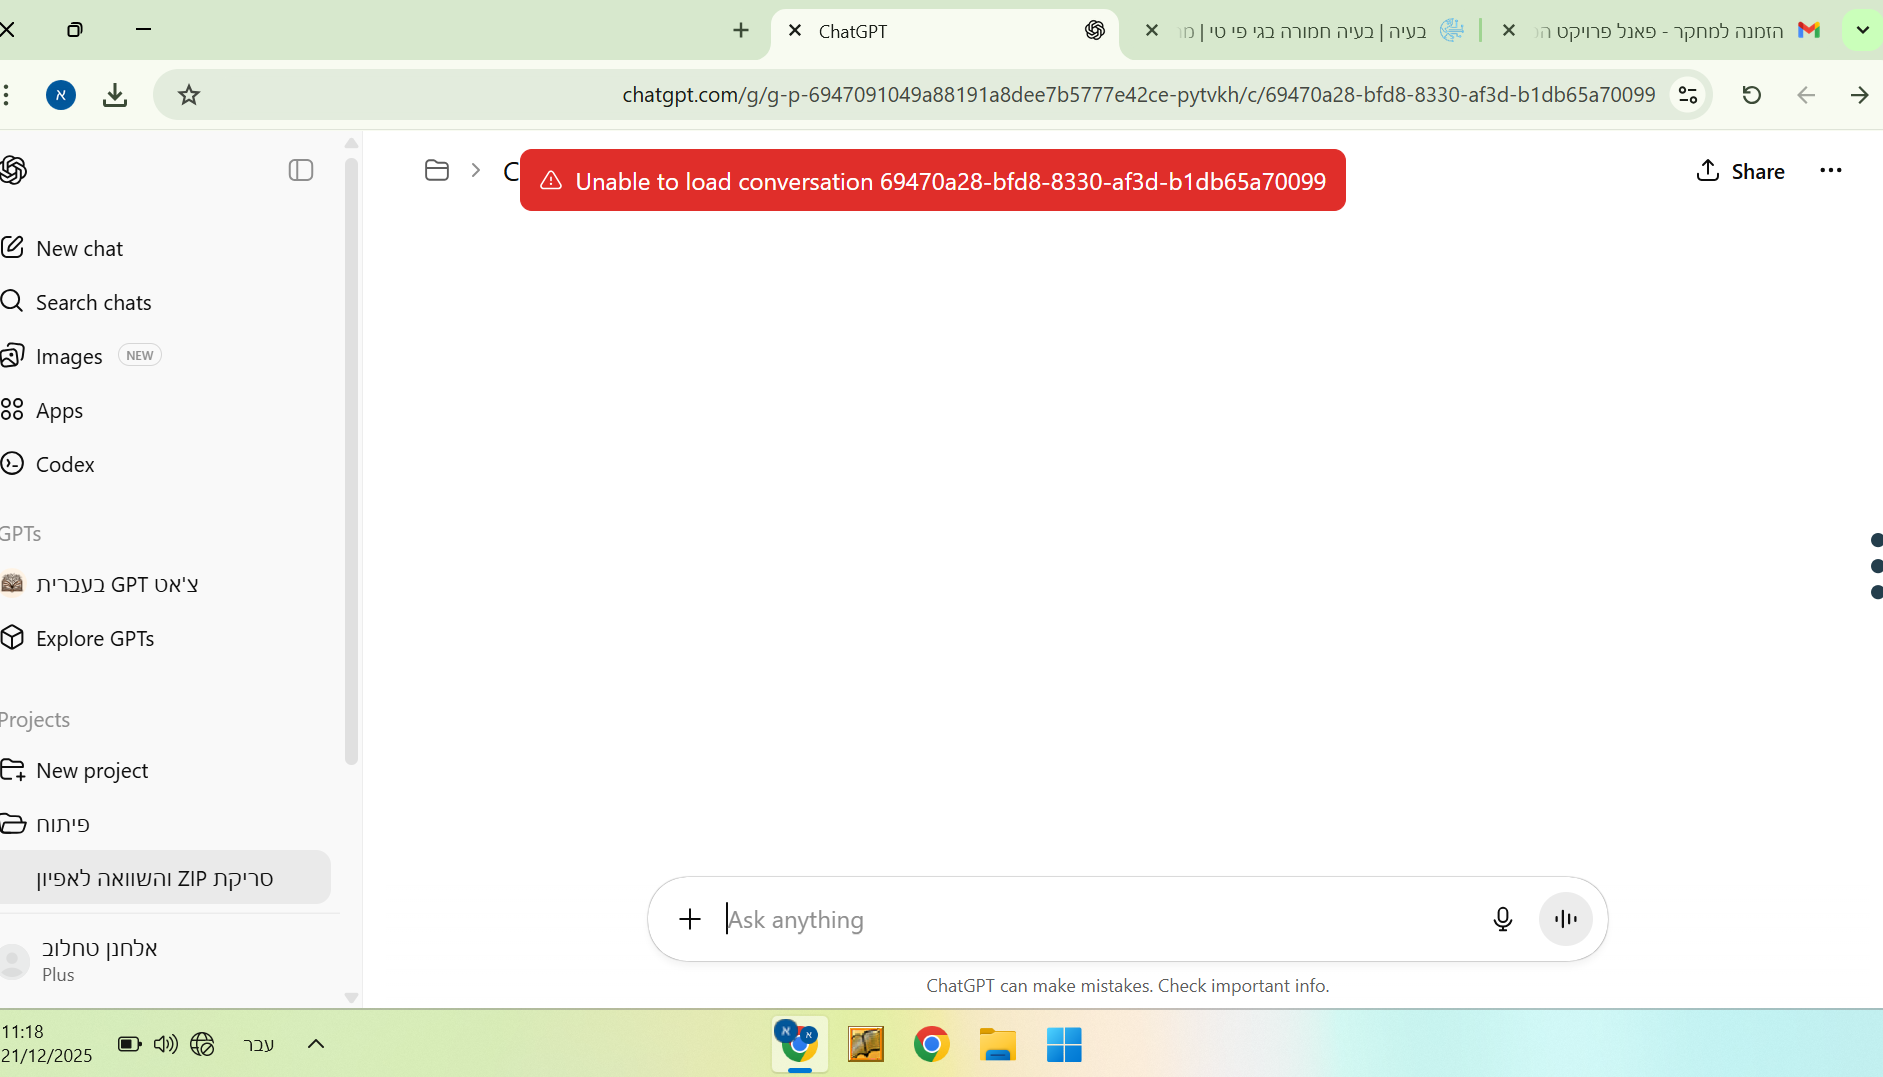Click the Ask anything input field
This screenshot has width=1883, height=1077.
click(x=1000, y=919)
